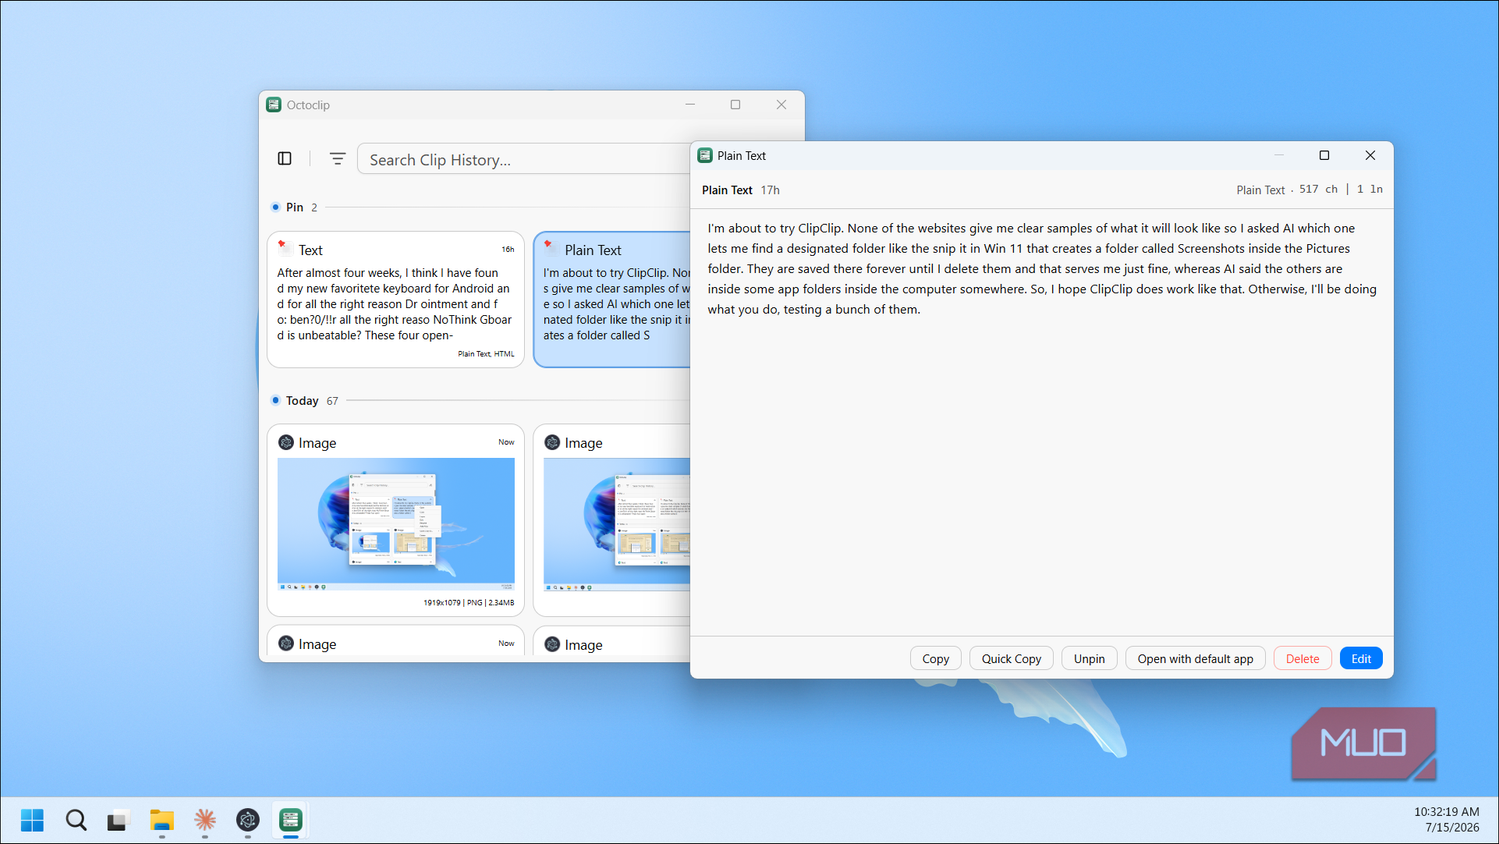Unpin this clip with Unpin button
Screen dimensions: 1499x844
1089,658
